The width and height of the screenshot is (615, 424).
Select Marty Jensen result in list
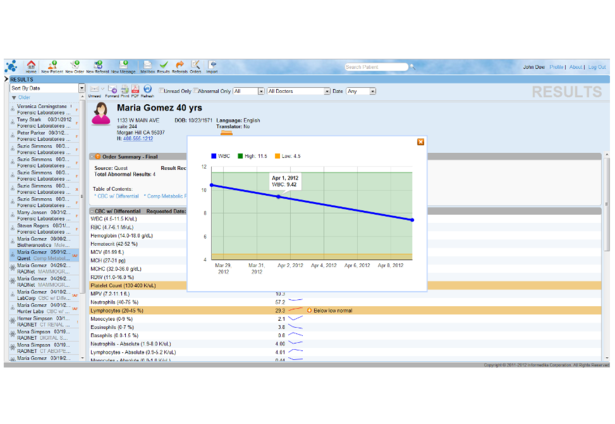click(x=44, y=215)
